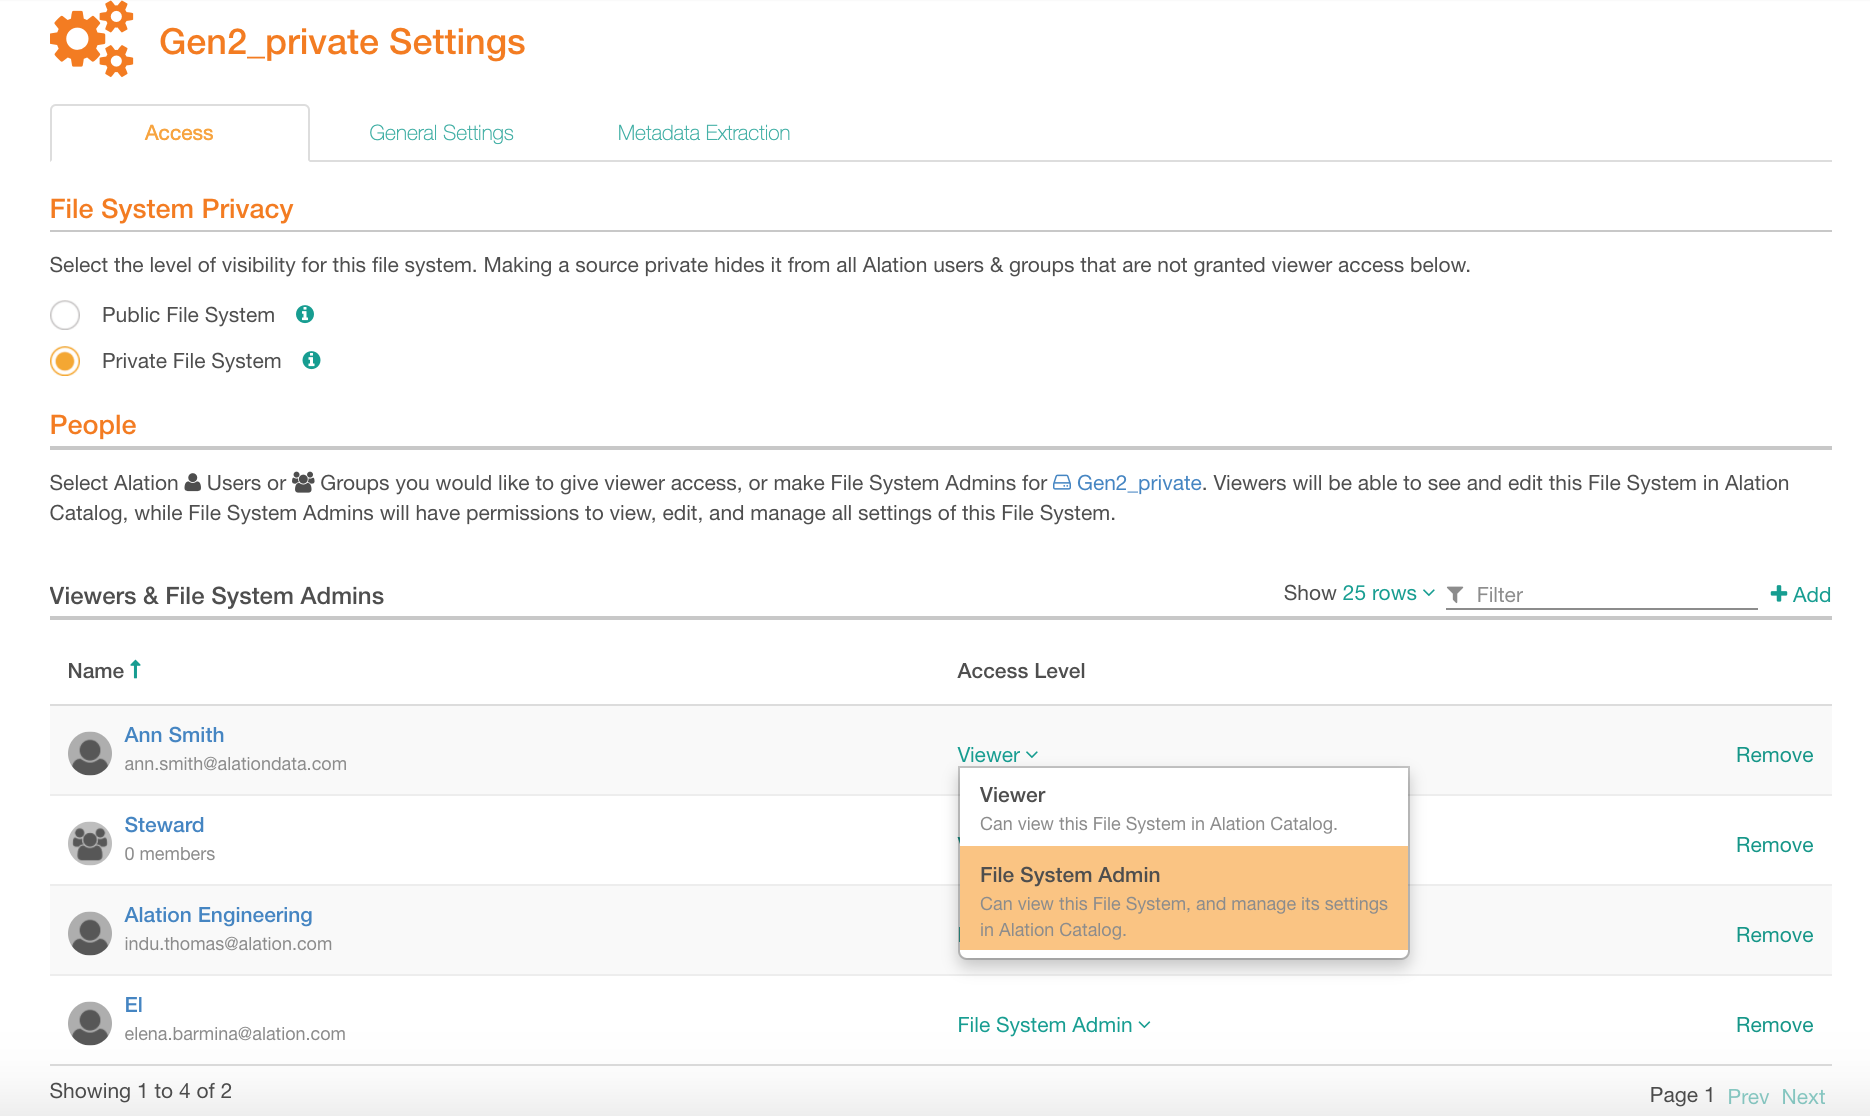1870x1116 pixels.
Task: Choose File System Admin option in dropdown
Action: pos(1184,899)
